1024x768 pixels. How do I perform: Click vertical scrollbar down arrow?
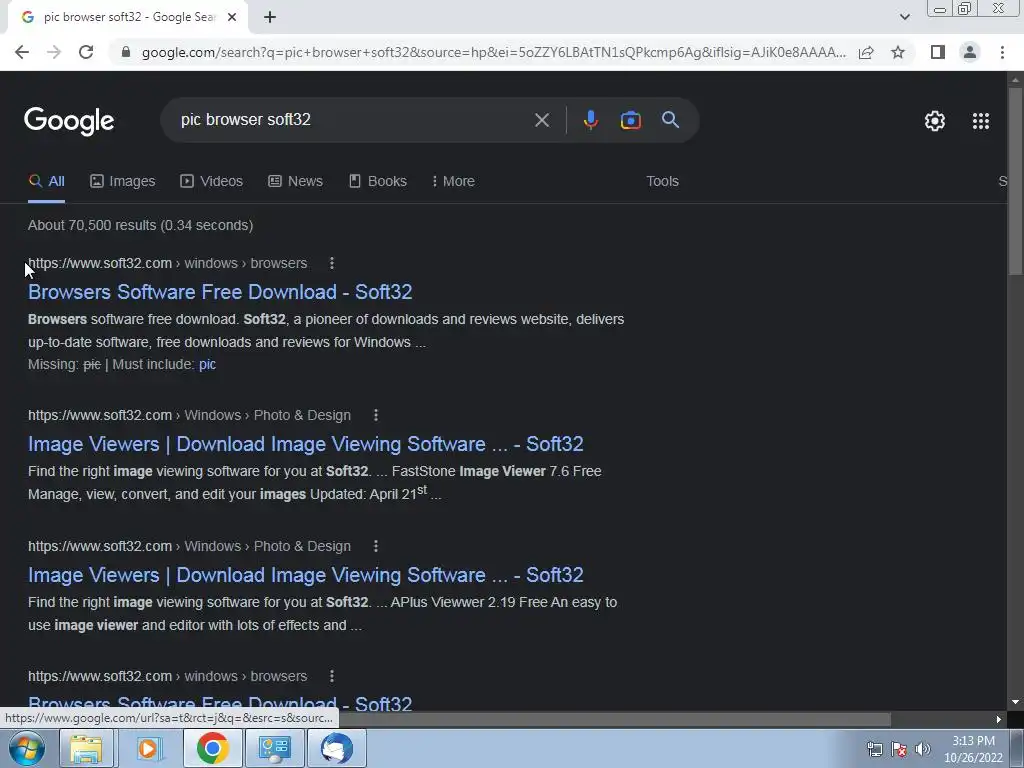[x=1015, y=703]
